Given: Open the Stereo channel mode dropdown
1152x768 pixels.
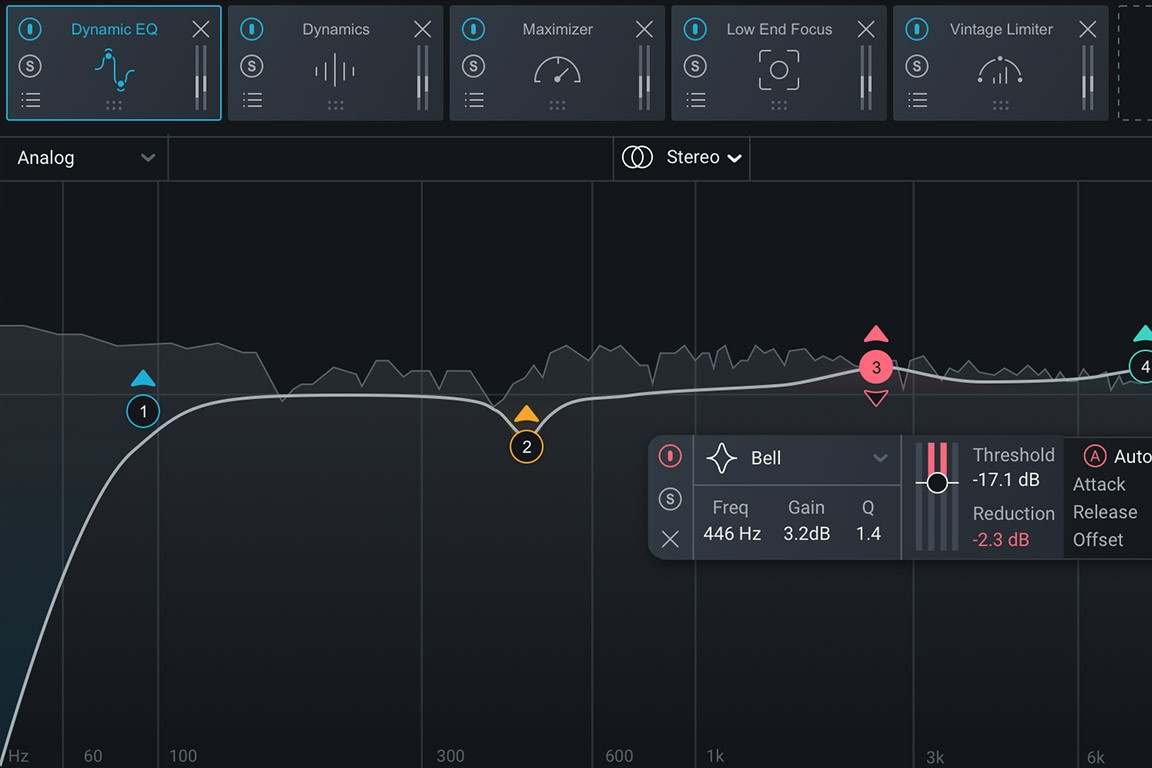Looking at the screenshot, I should point(703,157).
